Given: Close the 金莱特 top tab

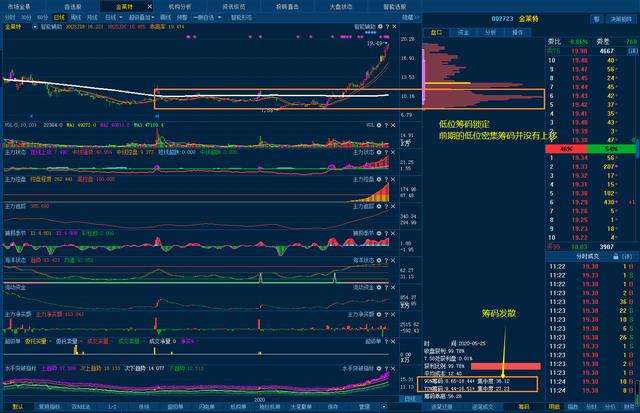Looking at the screenshot, I should click(x=149, y=7).
